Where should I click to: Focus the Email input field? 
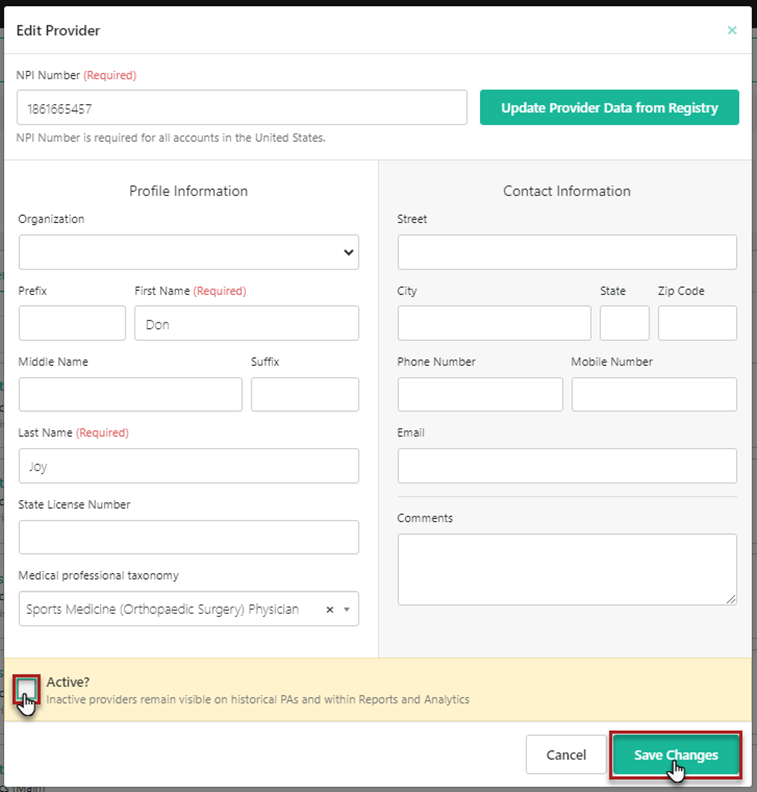pyautogui.click(x=566, y=466)
